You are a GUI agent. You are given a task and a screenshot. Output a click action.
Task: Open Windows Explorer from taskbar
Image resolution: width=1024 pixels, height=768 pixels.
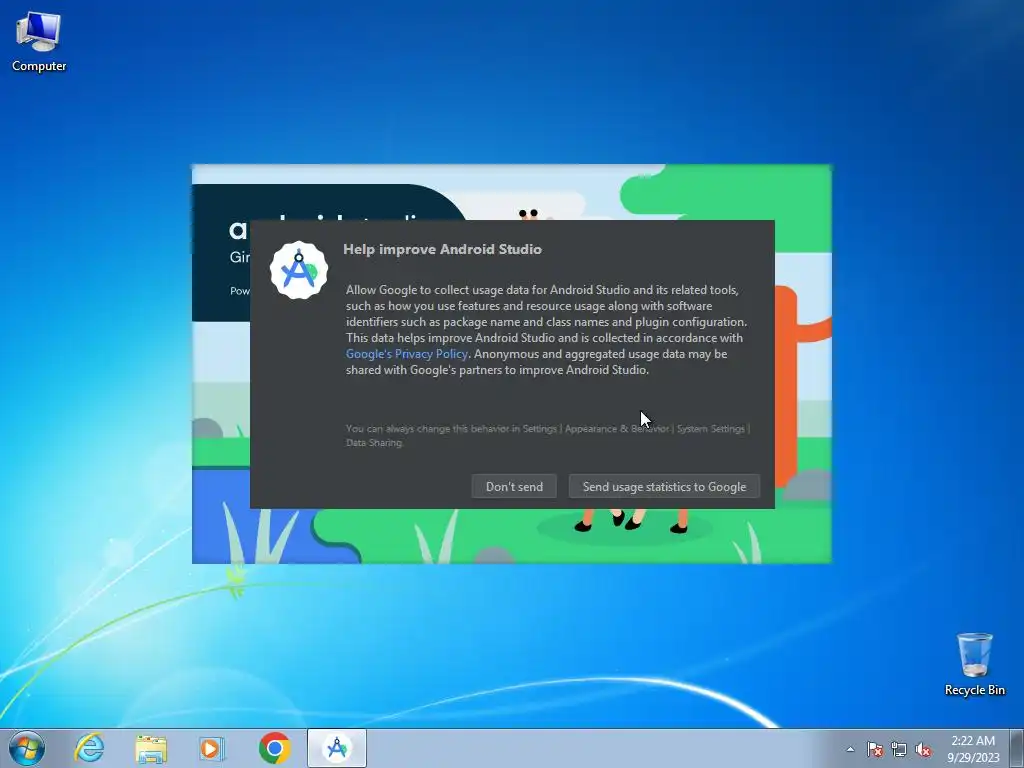(151, 748)
